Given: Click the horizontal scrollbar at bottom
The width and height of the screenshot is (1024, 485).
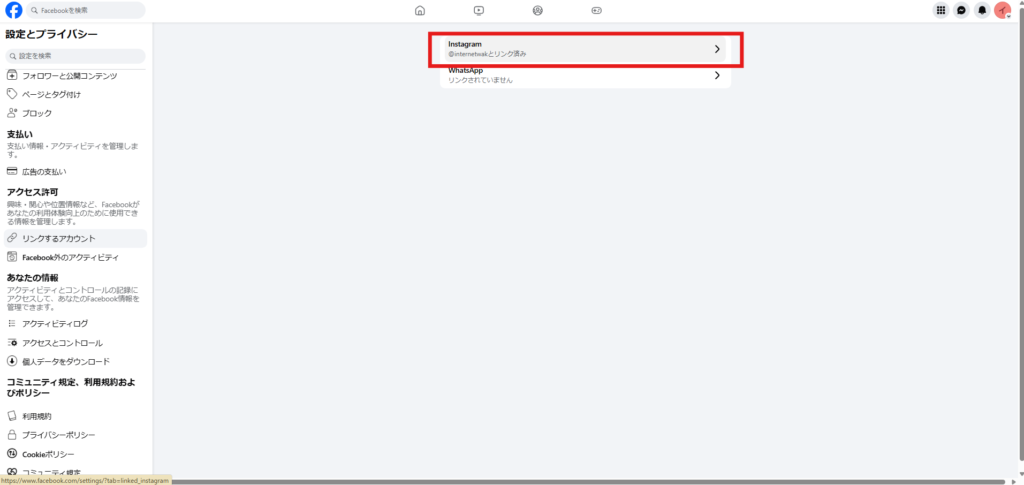Looking at the screenshot, I should [x=588, y=482].
